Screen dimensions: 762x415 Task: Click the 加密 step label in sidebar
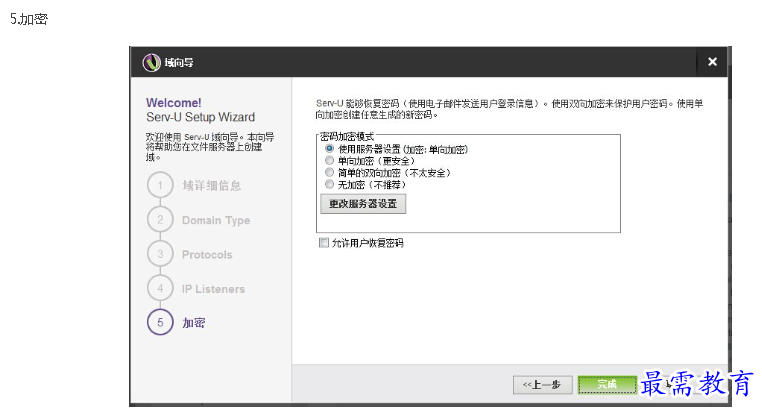[194, 323]
